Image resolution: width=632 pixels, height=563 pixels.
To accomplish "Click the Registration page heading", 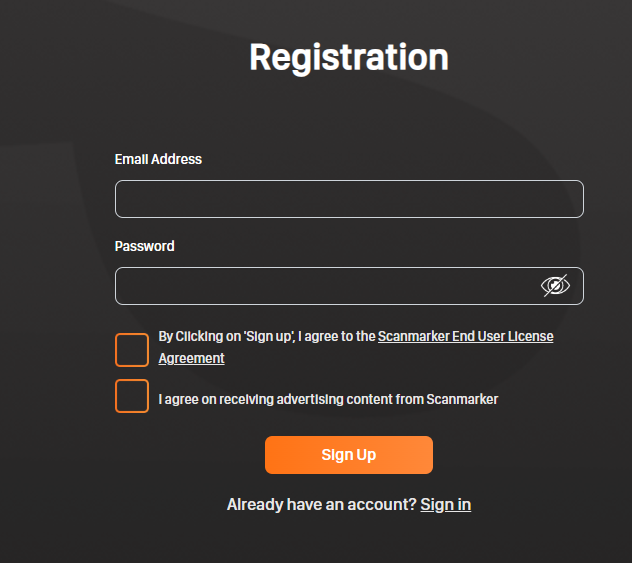I will [349, 57].
